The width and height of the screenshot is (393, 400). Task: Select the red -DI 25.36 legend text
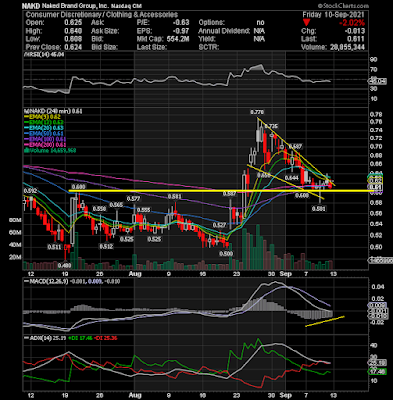tap(105, 338)
